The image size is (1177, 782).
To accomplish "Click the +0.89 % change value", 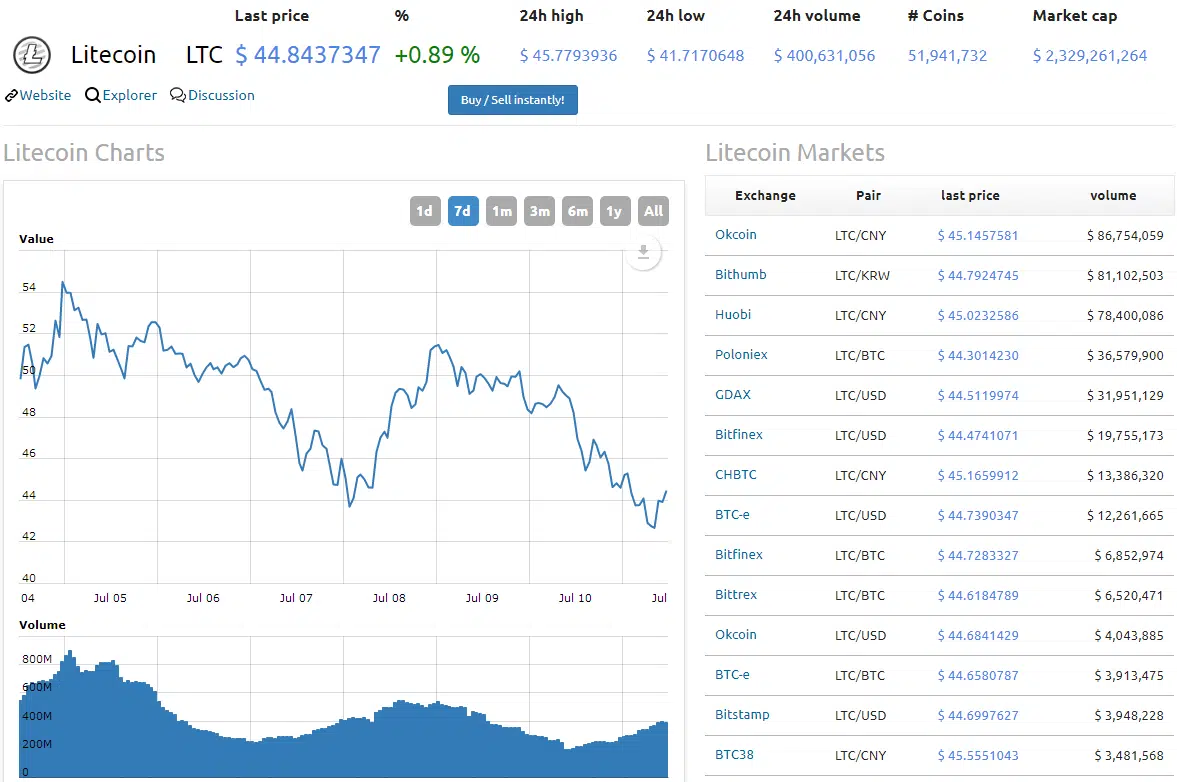I will (437, 55).
